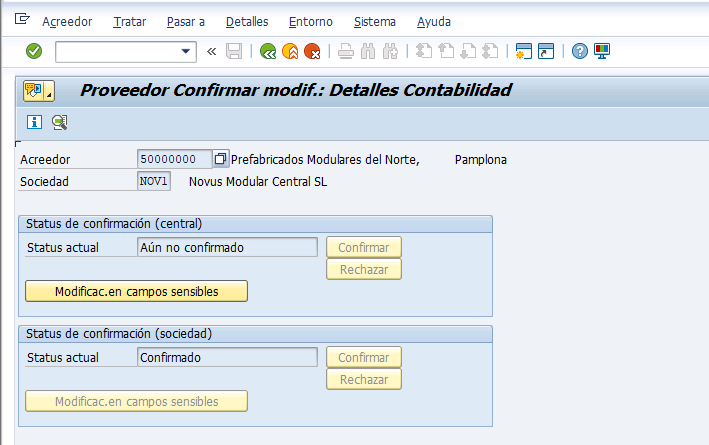709x445 pixels.
Task: Open the Acreedor menu
Action: pos(67,22)
